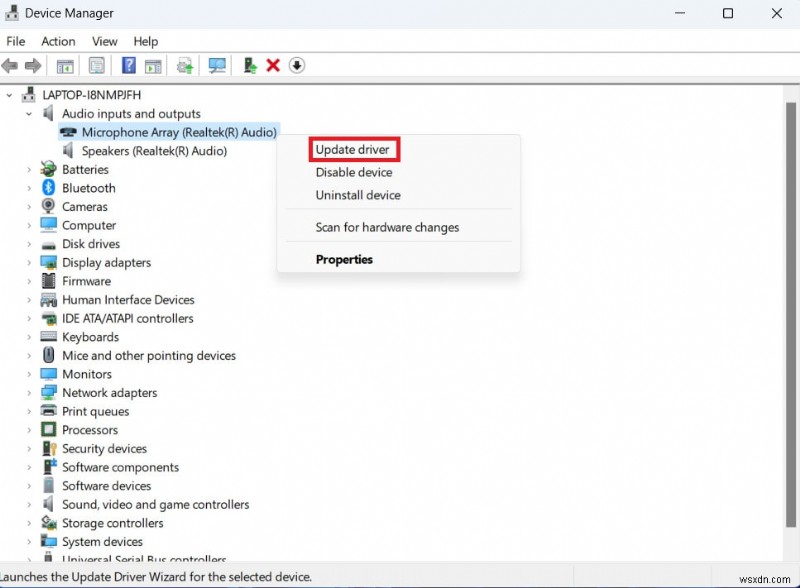Click the Print queues printer icon

[x=48, y=410]
